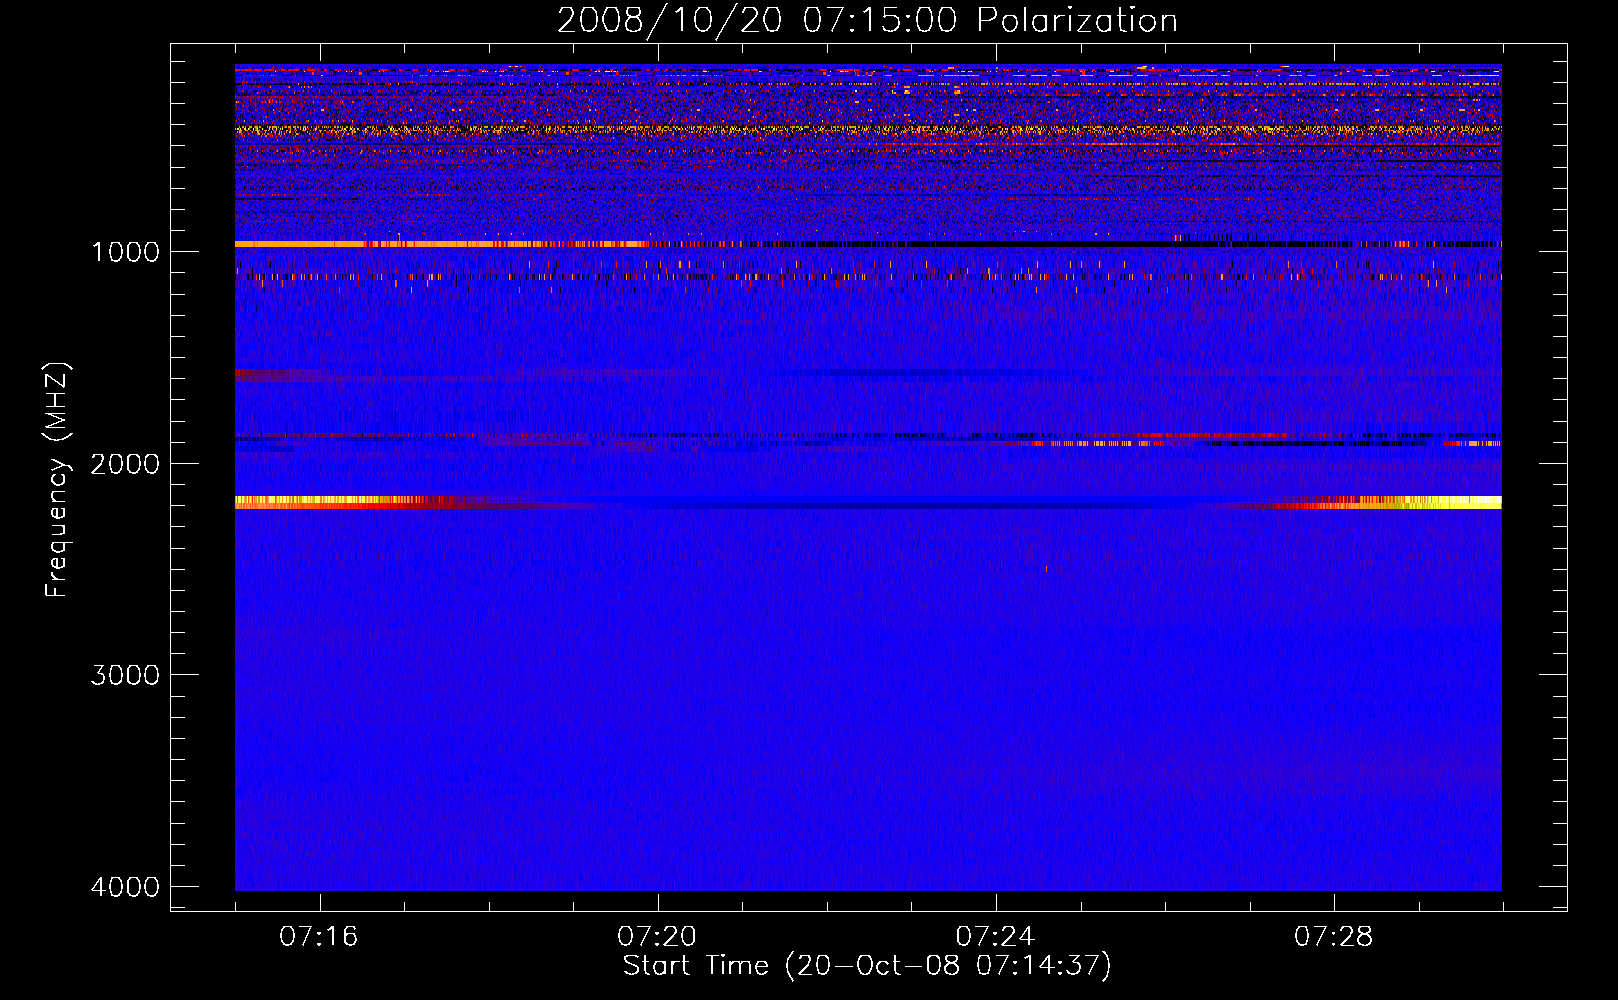The width and height of the screenshot is (1618, 1000).
Task: Click the plot title '2008/10/20 07:15:00 Polarization'
Action: (x=867, y=21)
